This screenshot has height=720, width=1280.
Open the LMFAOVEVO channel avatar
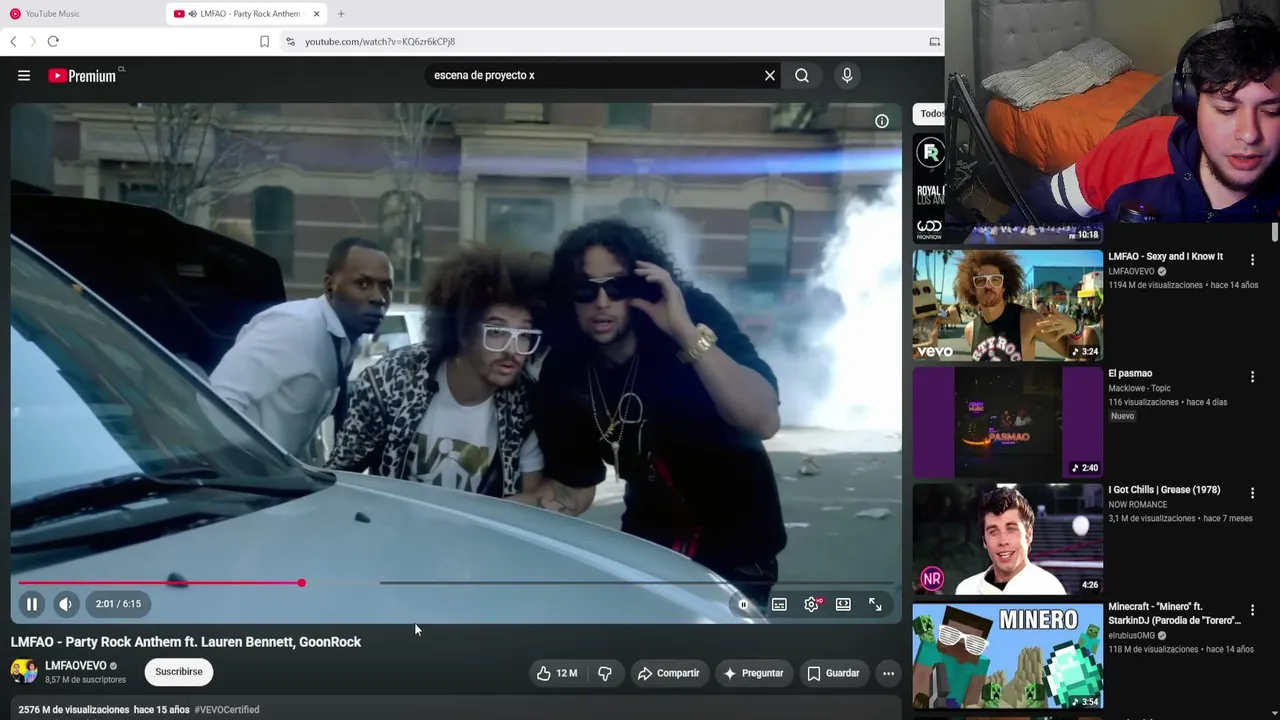(24, 671)
